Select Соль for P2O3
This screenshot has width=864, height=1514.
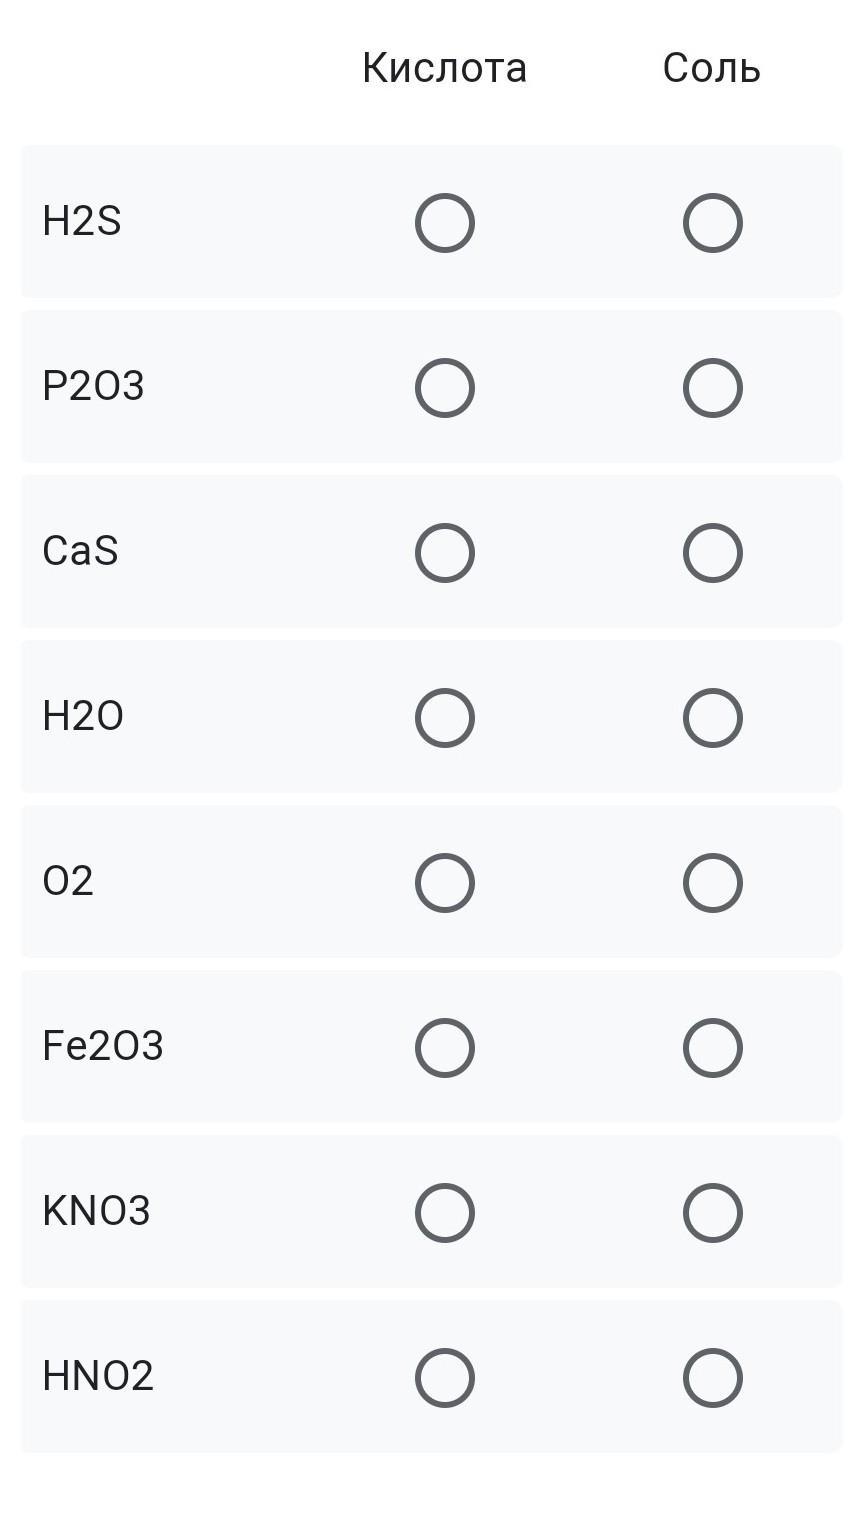[x=712, y=387]
